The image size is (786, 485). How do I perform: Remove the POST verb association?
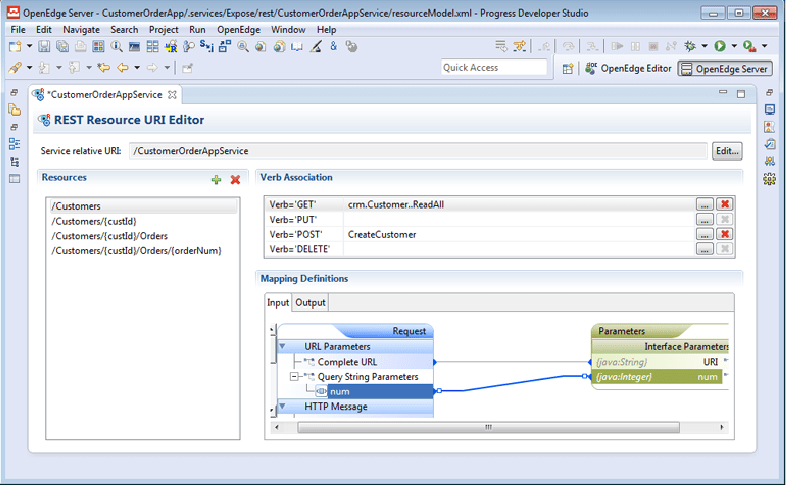tap(724, 234)
